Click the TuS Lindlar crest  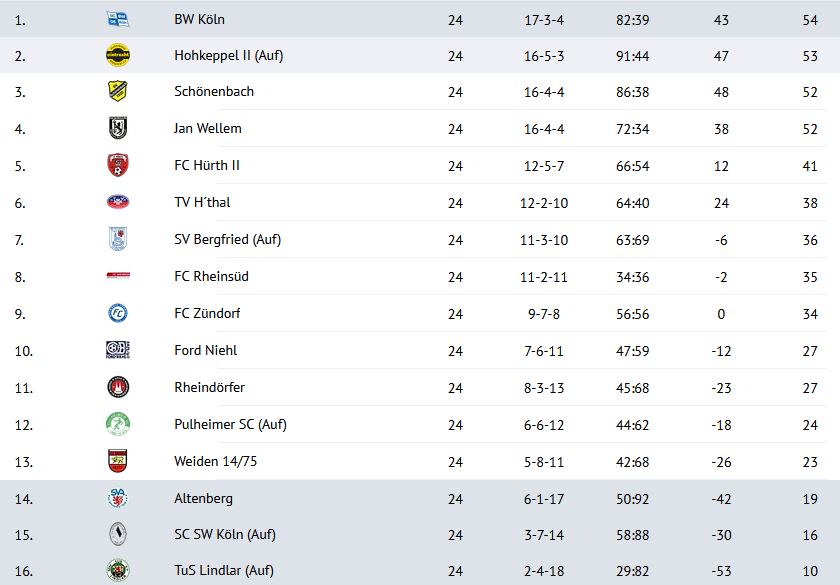[x=118, y=570]
